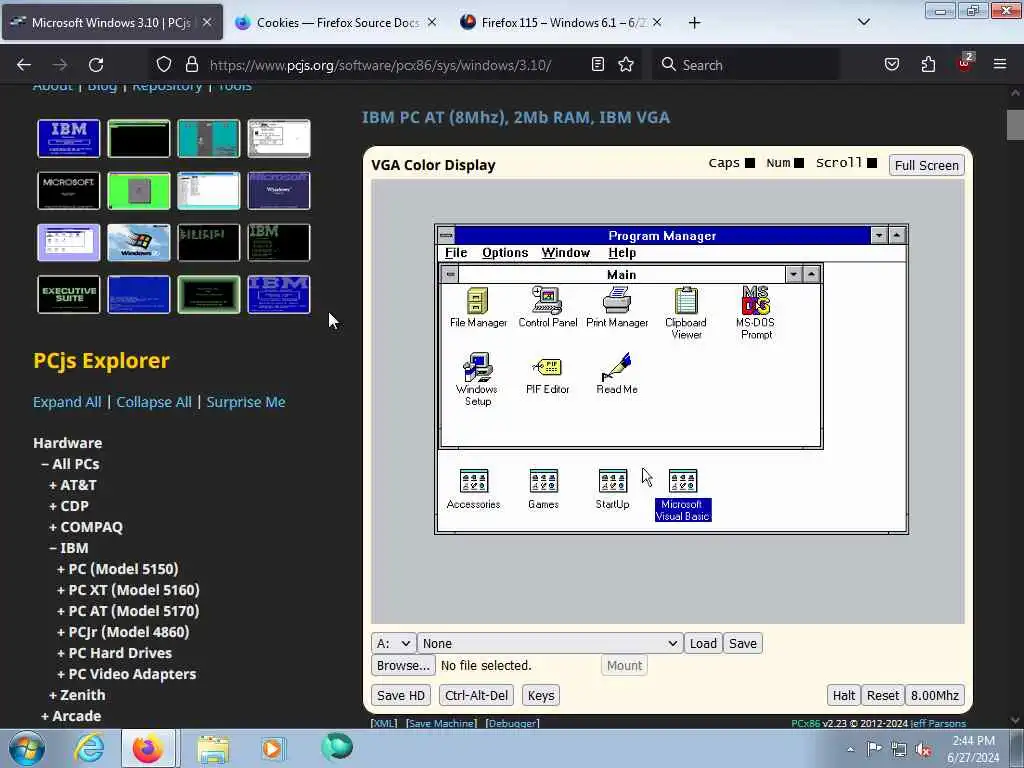
Task: Click the Full Screen button
Action: (x=927, y=165)
